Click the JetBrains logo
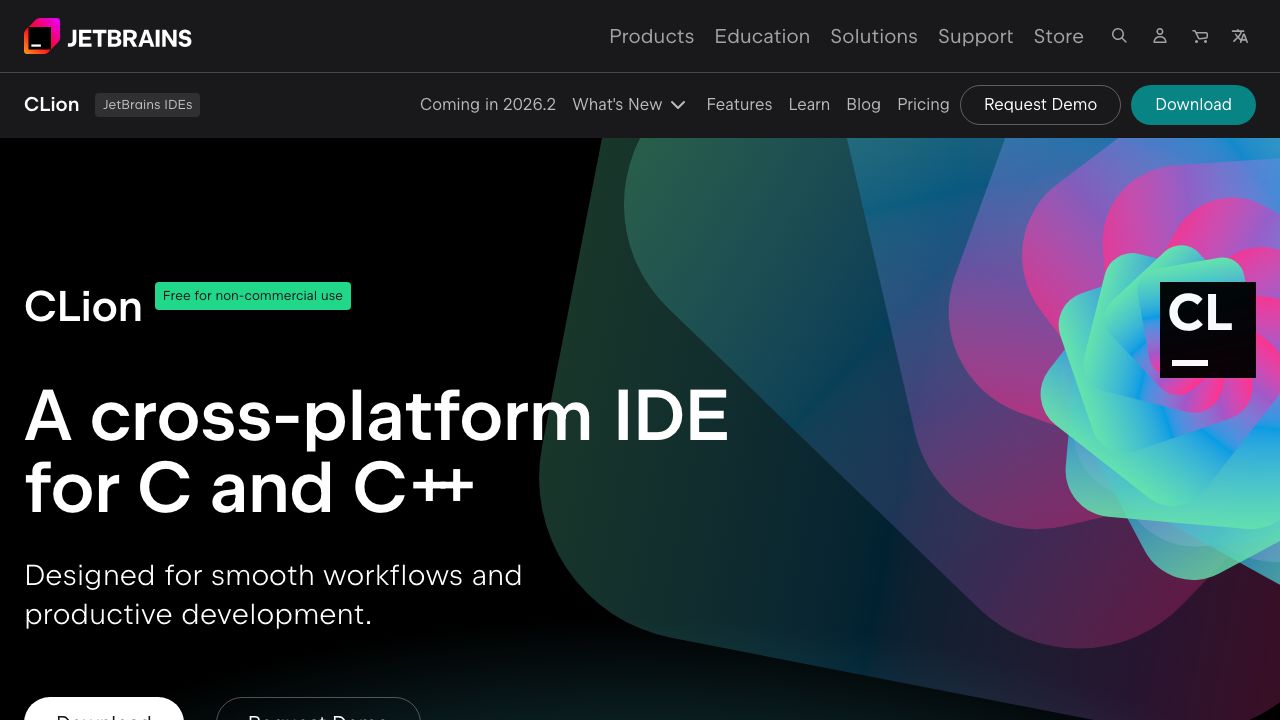This screenshot has width=1280, height=720. click(108, 37)
